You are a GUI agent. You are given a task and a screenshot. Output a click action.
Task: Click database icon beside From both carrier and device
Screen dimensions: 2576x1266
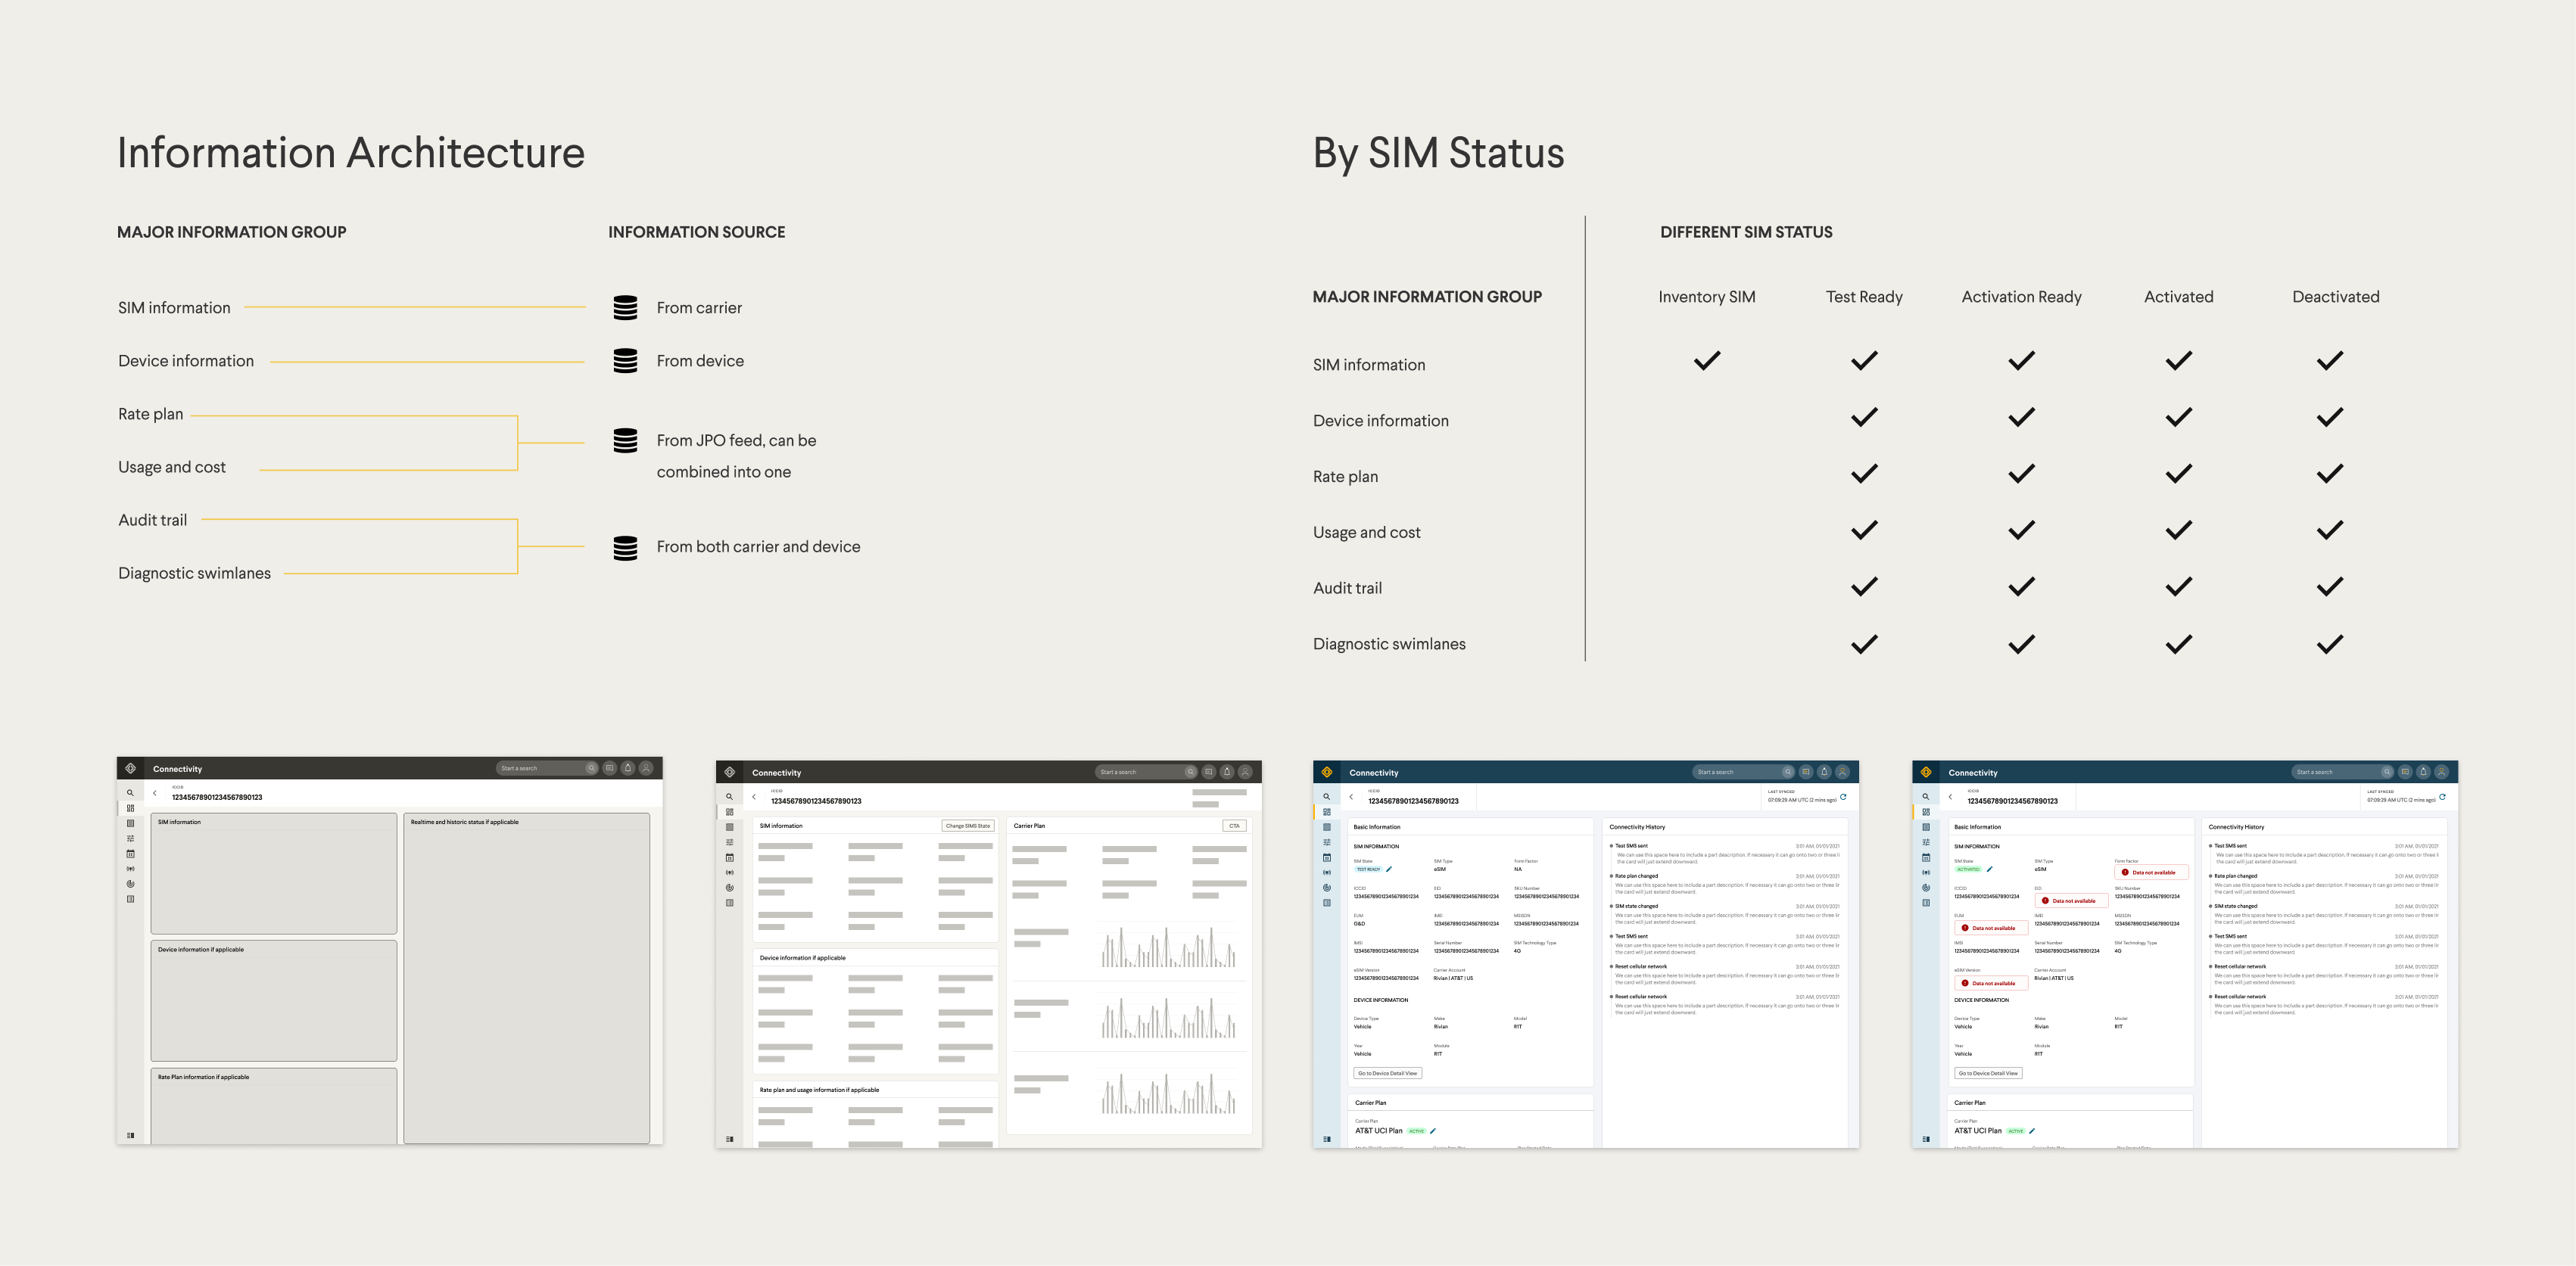pos(625,548)
